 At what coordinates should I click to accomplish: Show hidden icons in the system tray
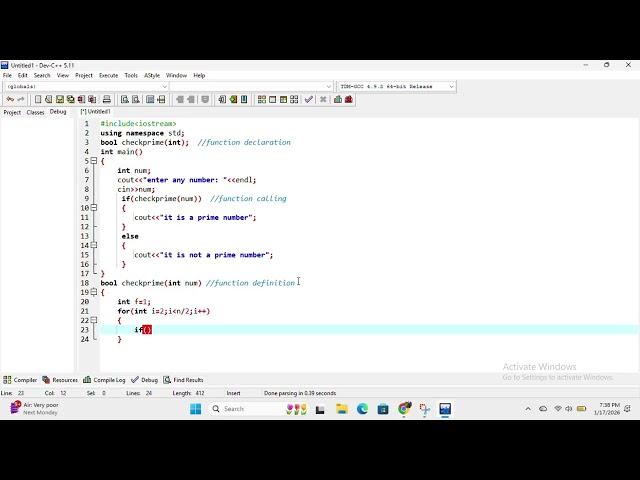[528, 409]
